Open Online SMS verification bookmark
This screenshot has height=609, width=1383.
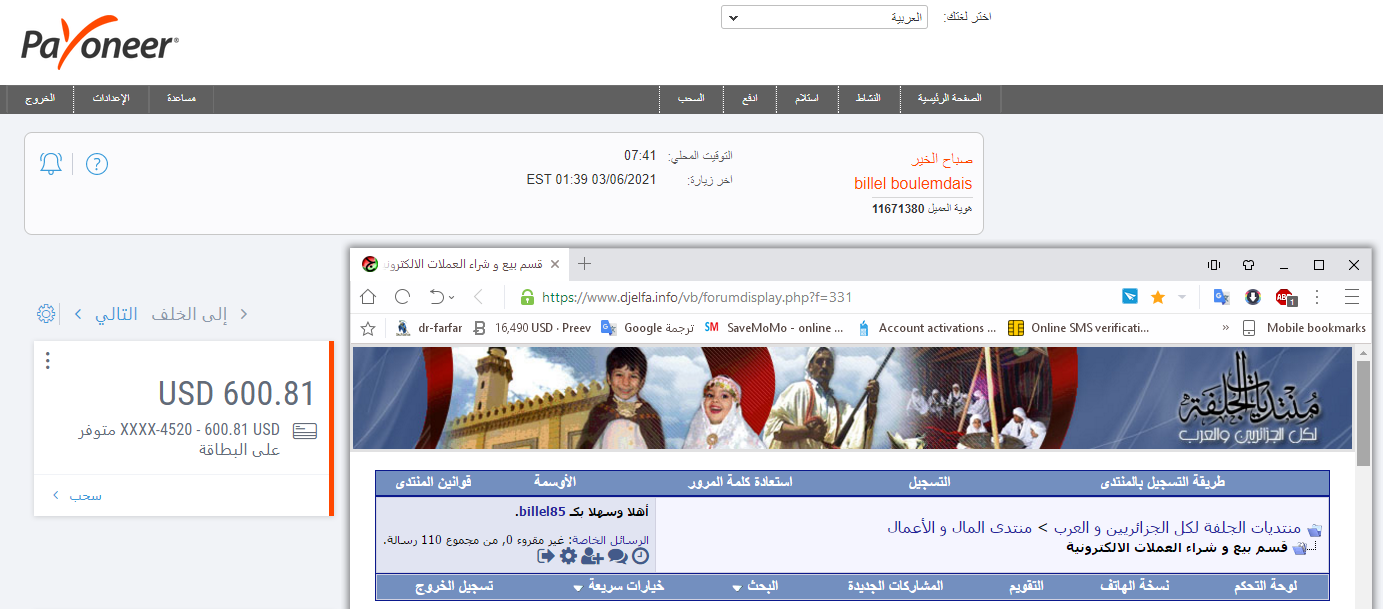[x=1079, y=328]
